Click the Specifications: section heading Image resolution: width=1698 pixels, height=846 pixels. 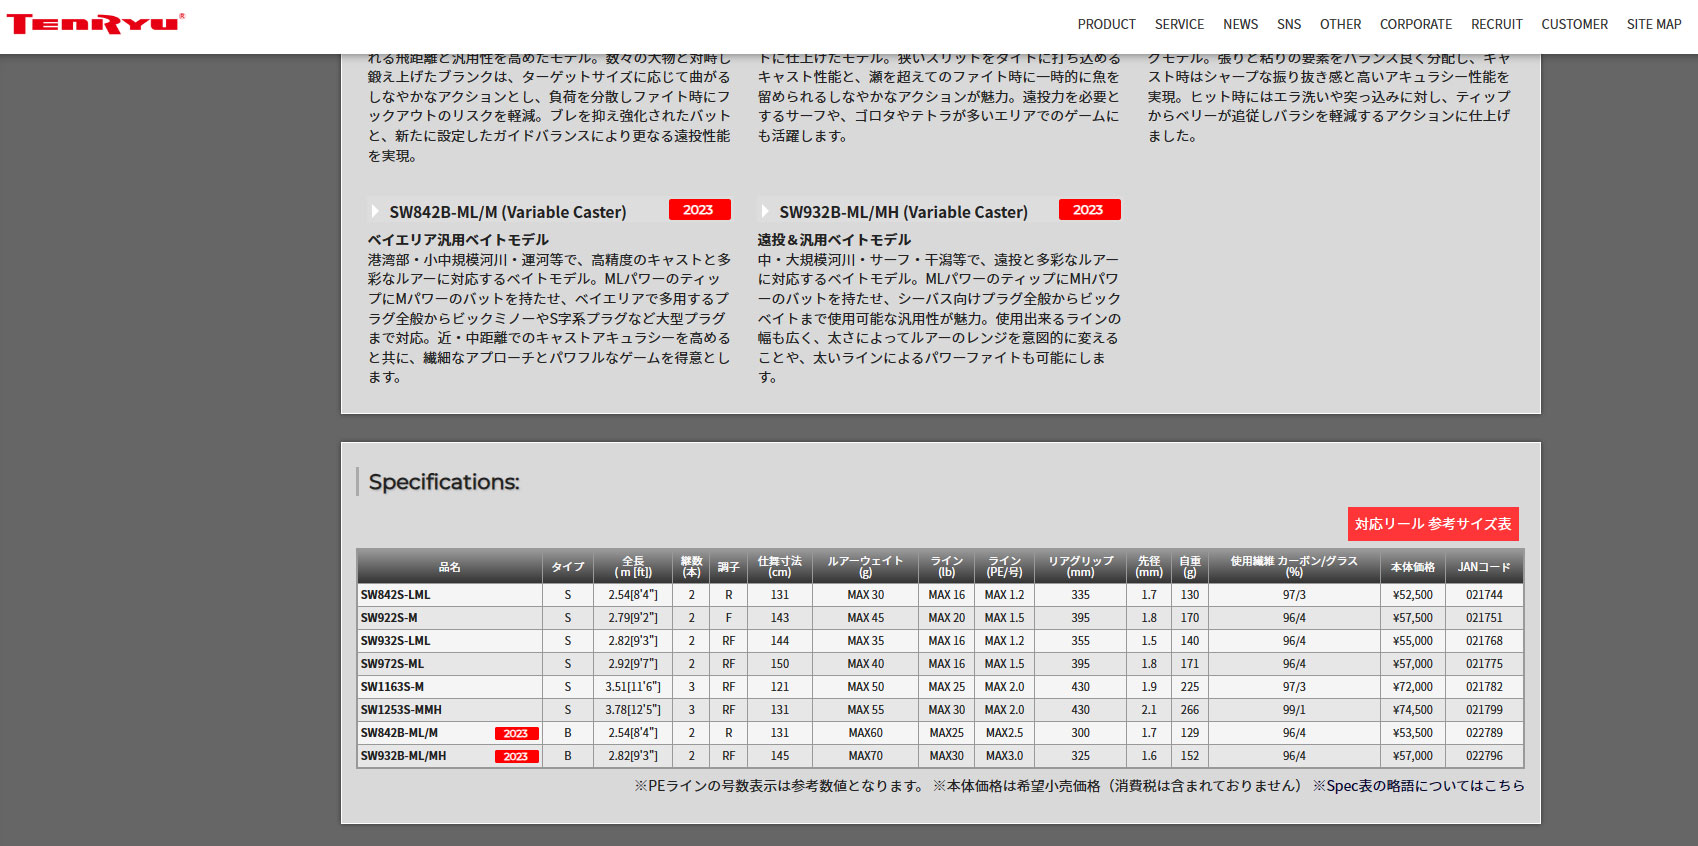tap(444, 482)
